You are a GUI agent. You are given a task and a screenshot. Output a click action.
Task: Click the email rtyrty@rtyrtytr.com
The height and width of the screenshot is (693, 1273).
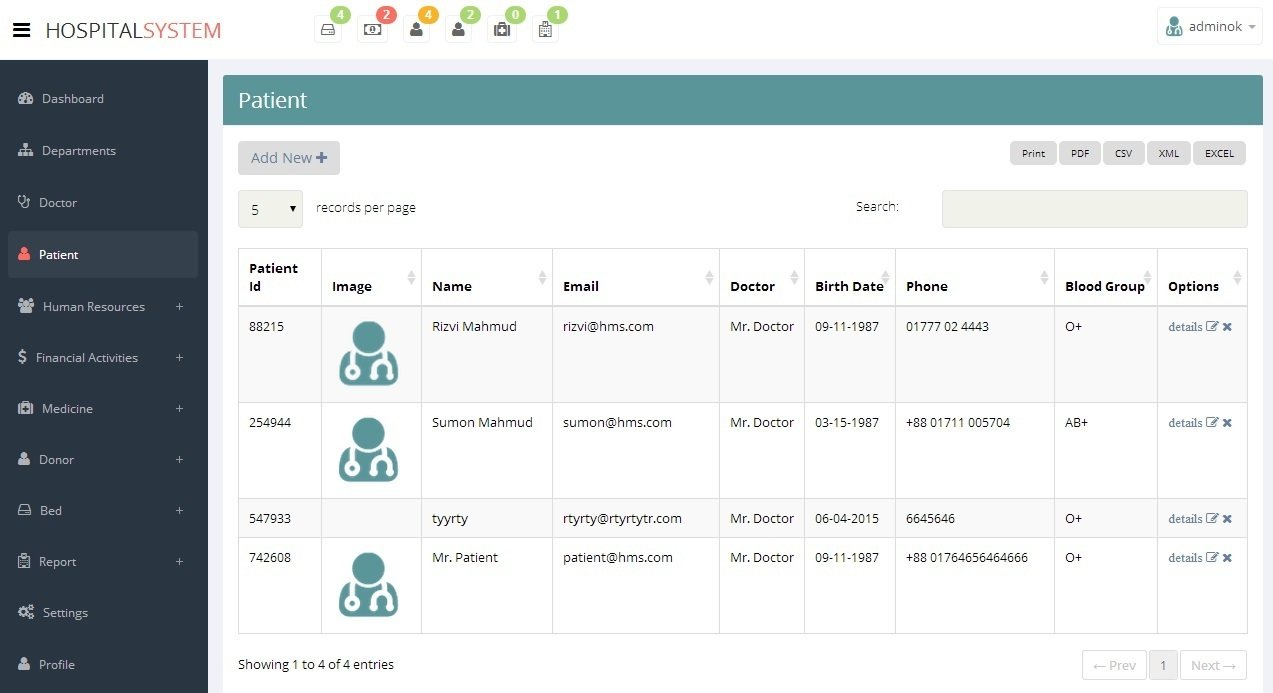[622, 519]
